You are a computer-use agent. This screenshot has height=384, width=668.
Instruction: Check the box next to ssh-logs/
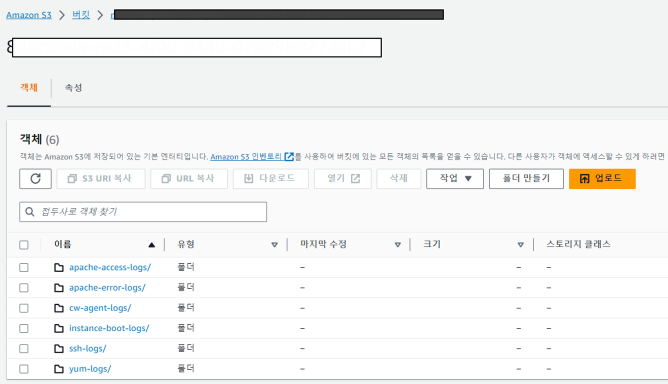click(x=24, y=349)
